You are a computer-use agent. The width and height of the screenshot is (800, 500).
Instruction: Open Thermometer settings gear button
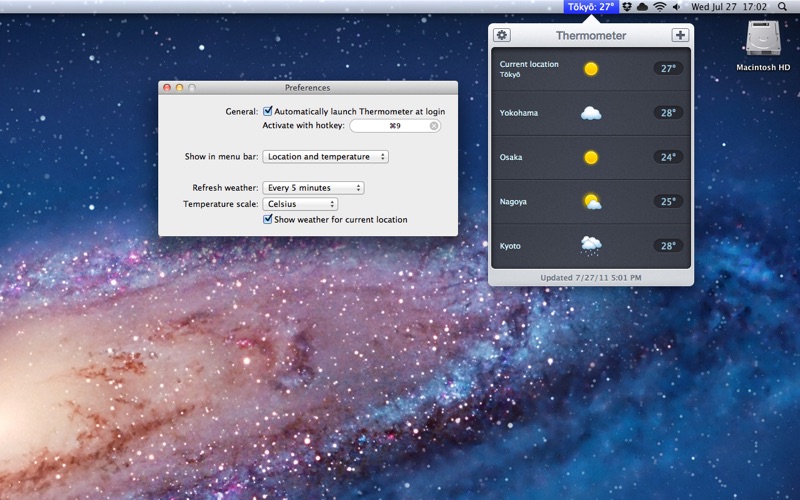[502, 35]
